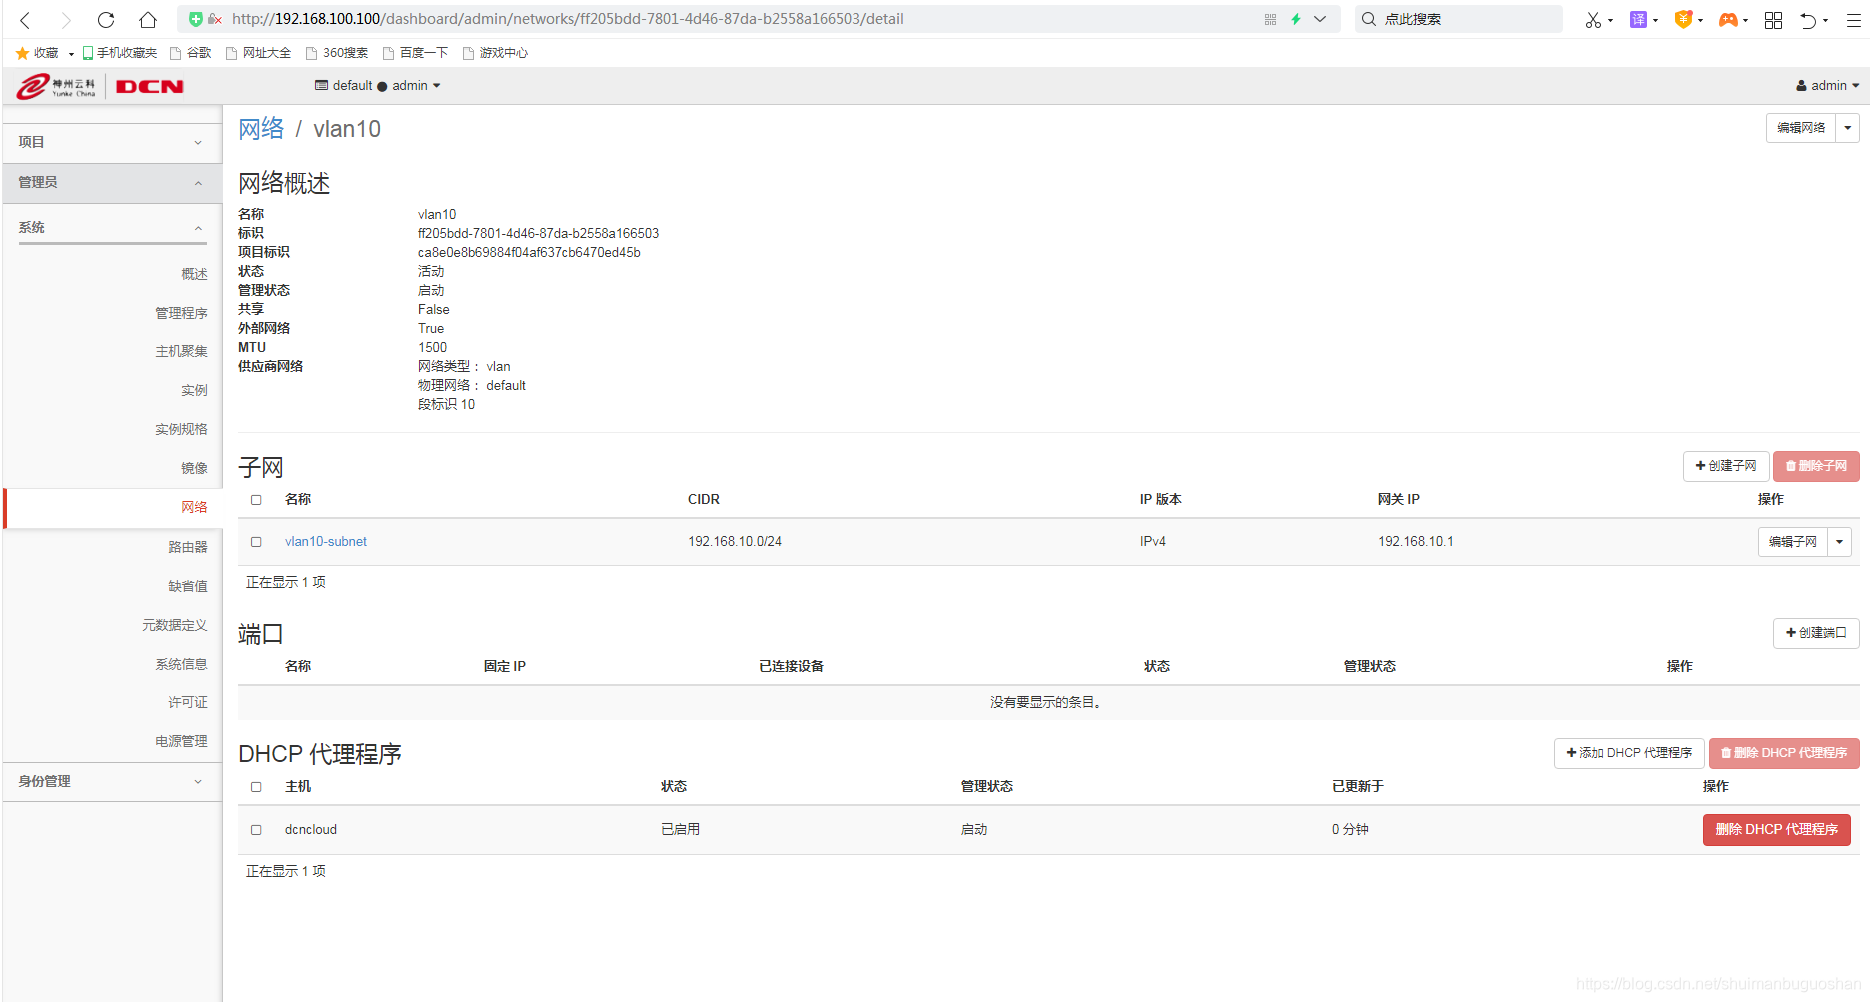This screenshot has height=1002, width=1870.
Task: Reload the page with the refresh icon
Action: coord(106,19)
